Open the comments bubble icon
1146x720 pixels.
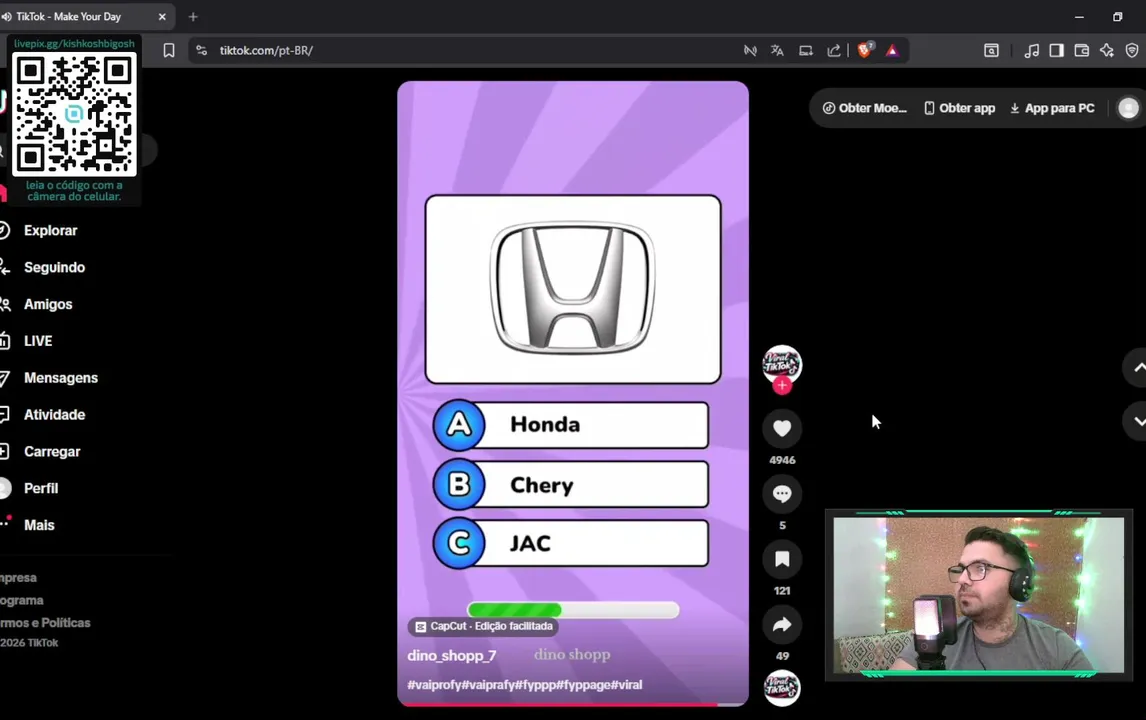(782, 493)
